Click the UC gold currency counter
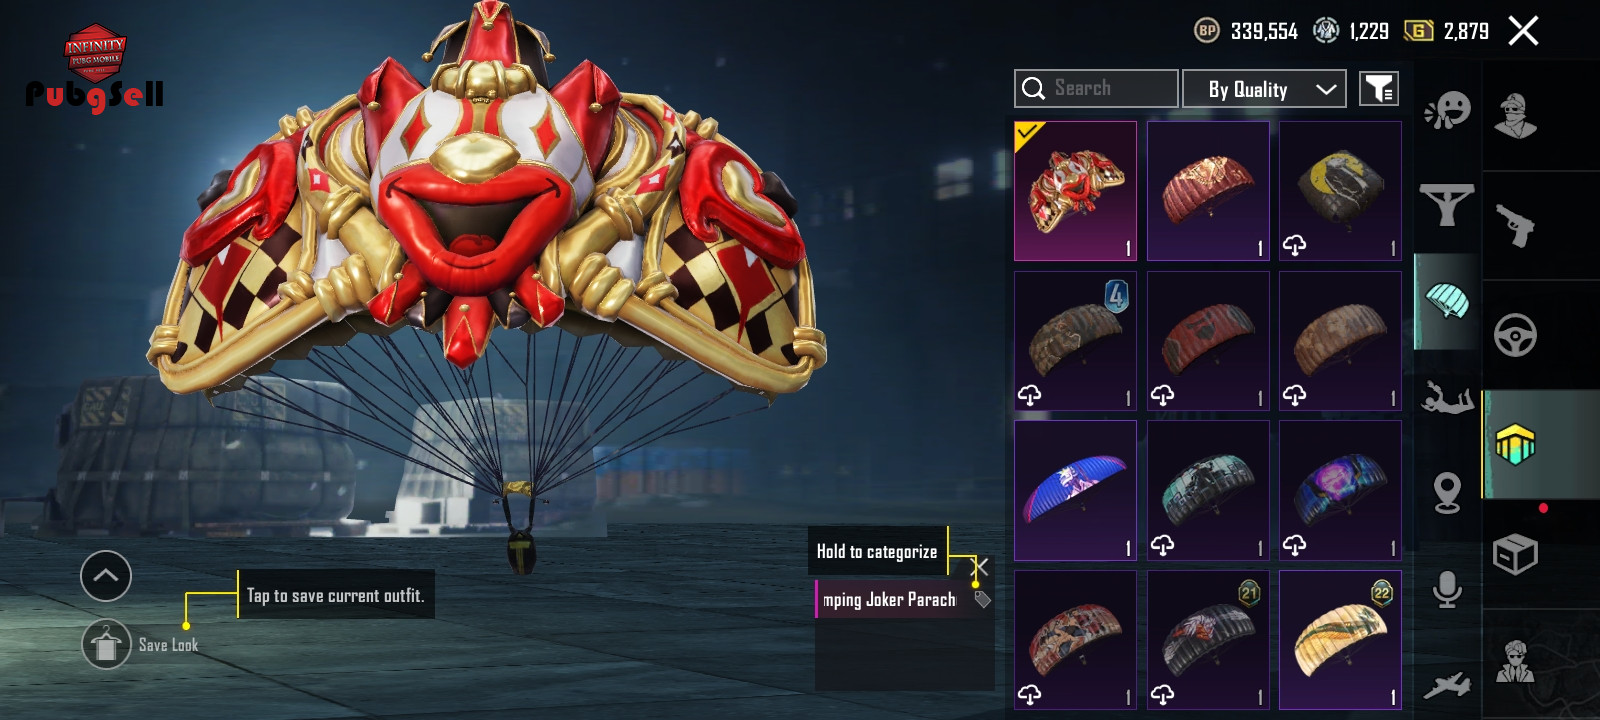 coord(1446,31)
